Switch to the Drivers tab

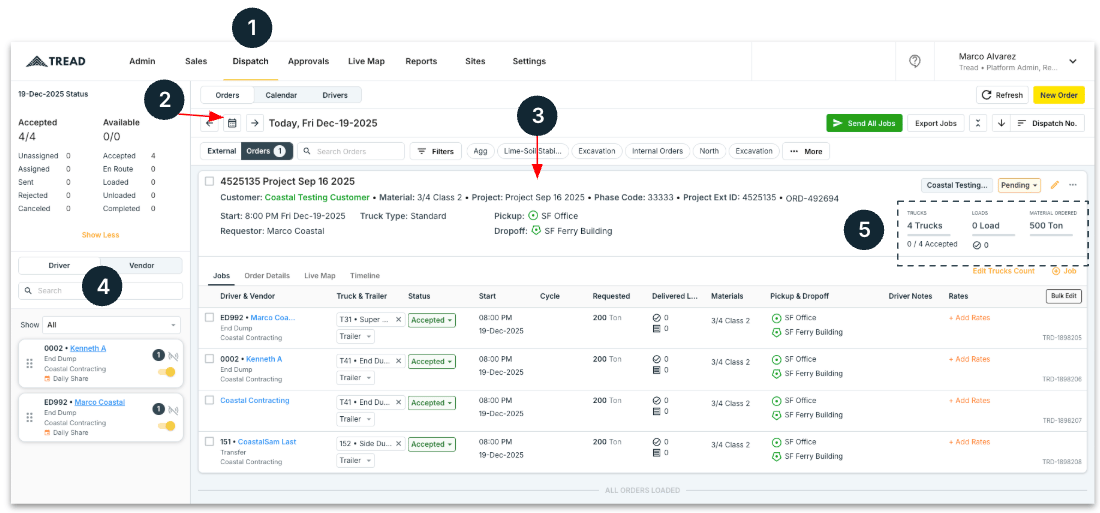pos(335,95)
